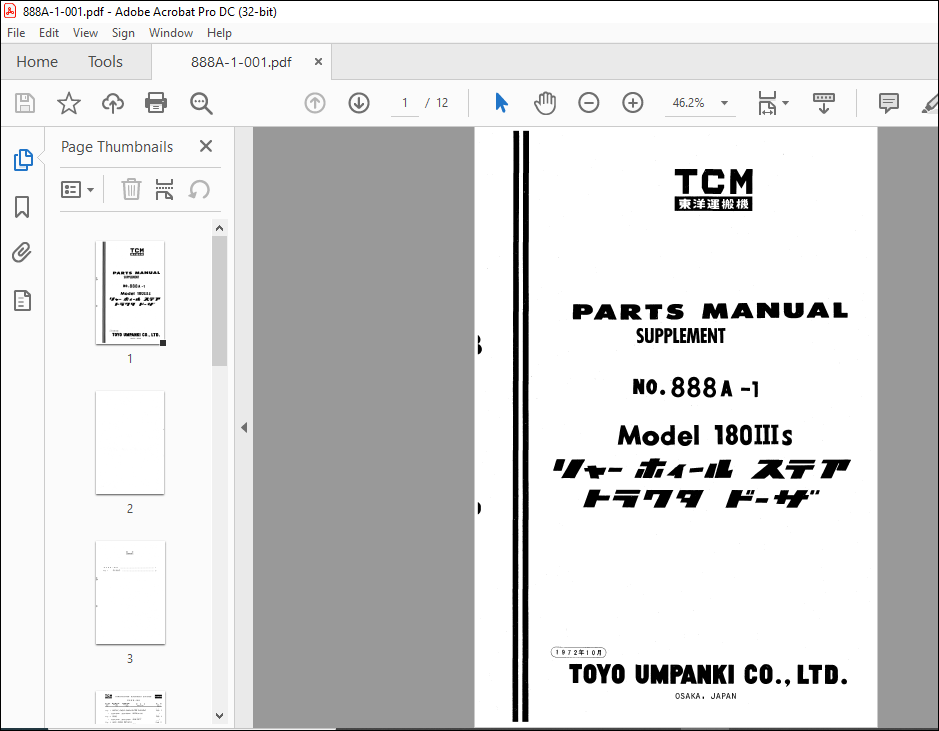Open the Help menu
This screenshot has width=939, height=731.
point(219,33)
